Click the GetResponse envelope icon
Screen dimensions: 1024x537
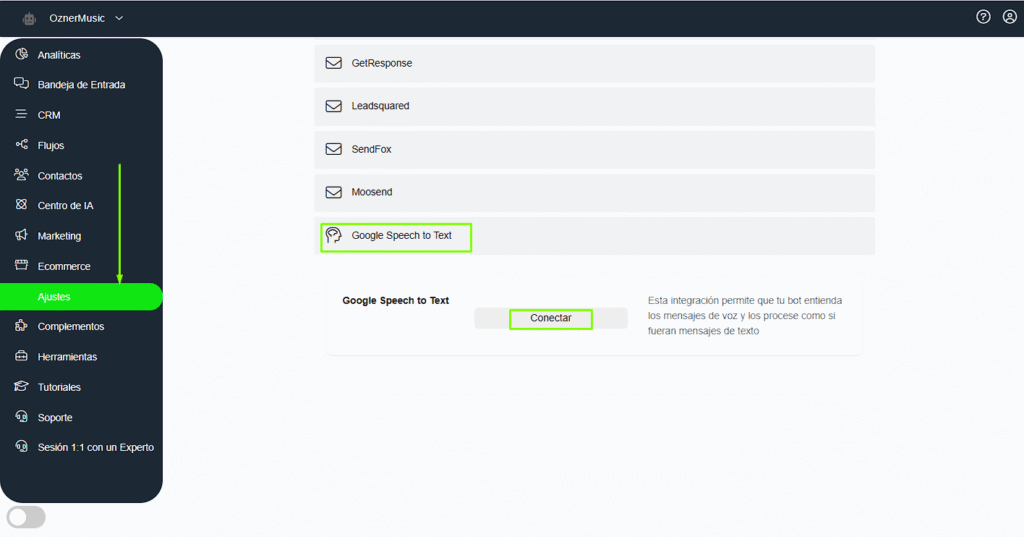point(334,63)
